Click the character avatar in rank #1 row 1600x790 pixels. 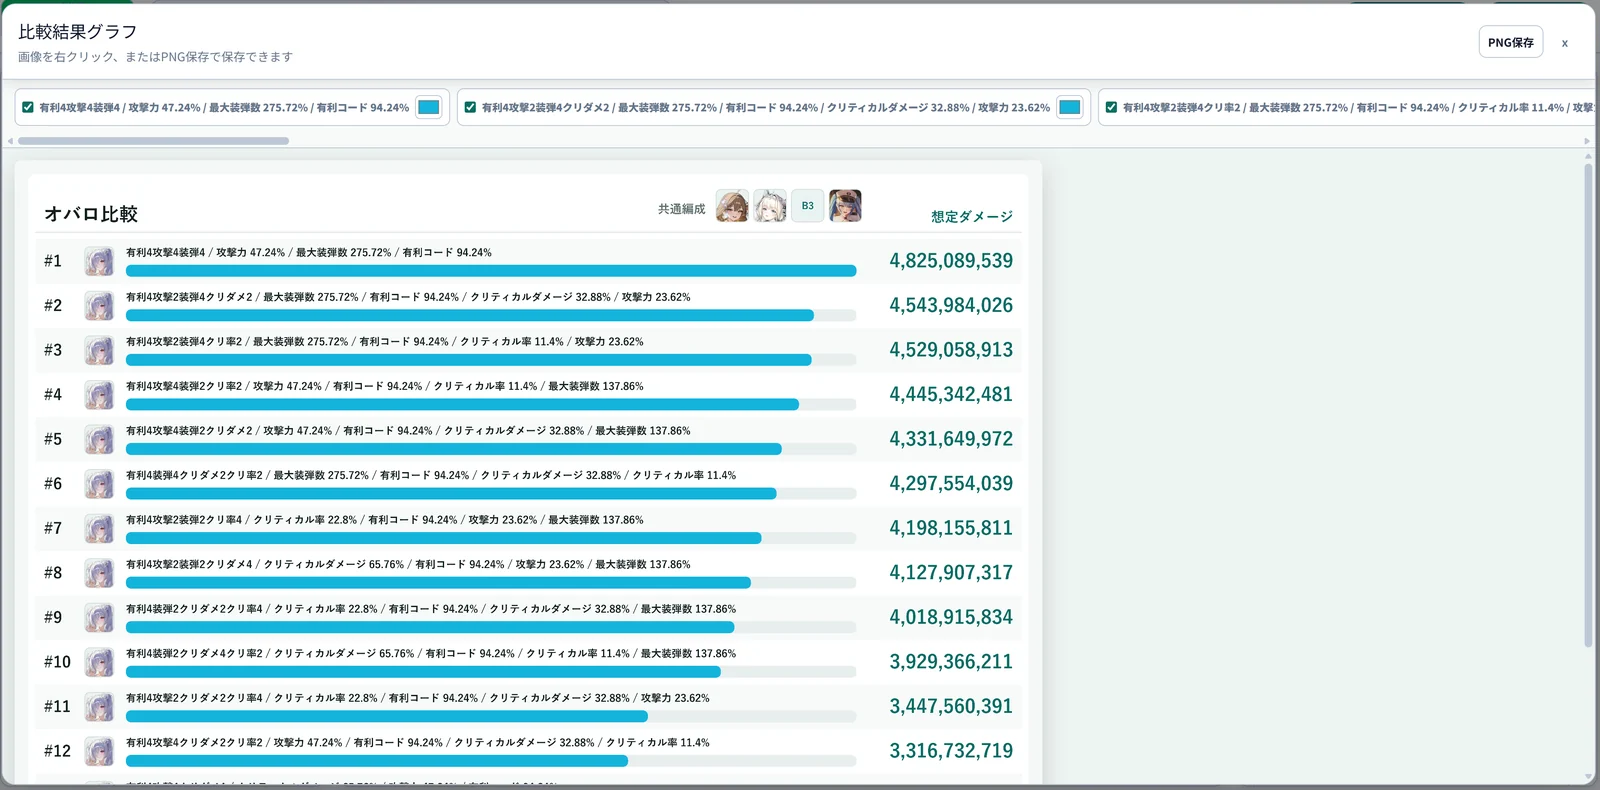pos(99,262)
